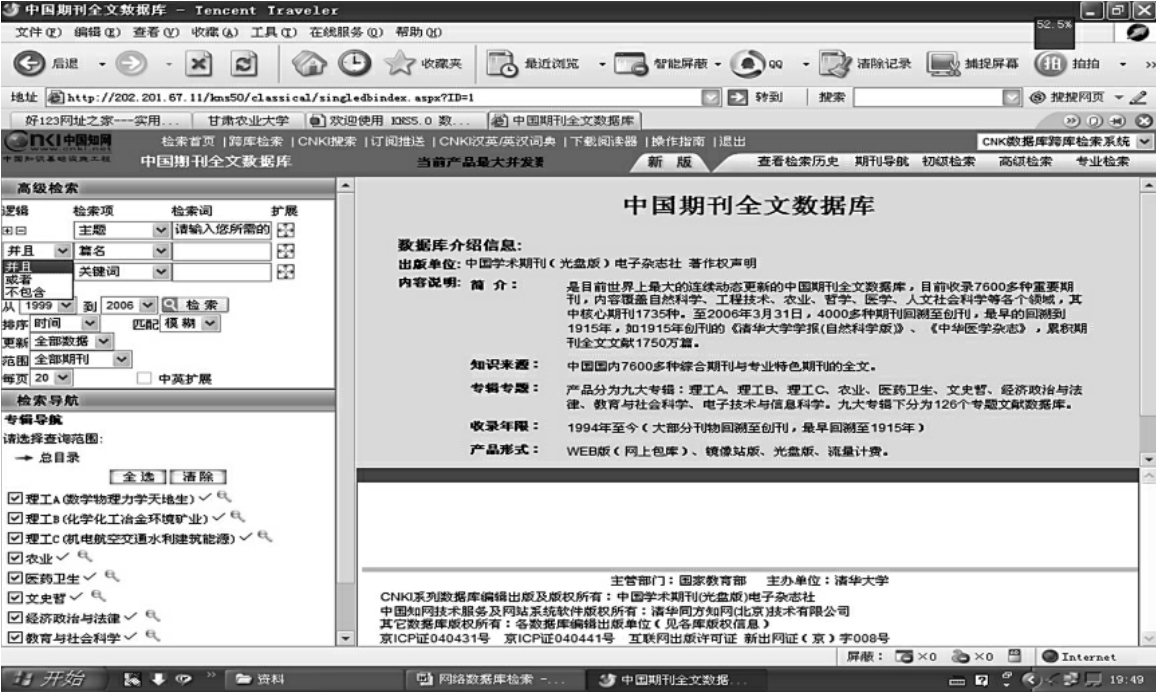1156x692 pixels.
Task: Toggle the 教育与社会科学 checkbox
Action: pos(15,637)
